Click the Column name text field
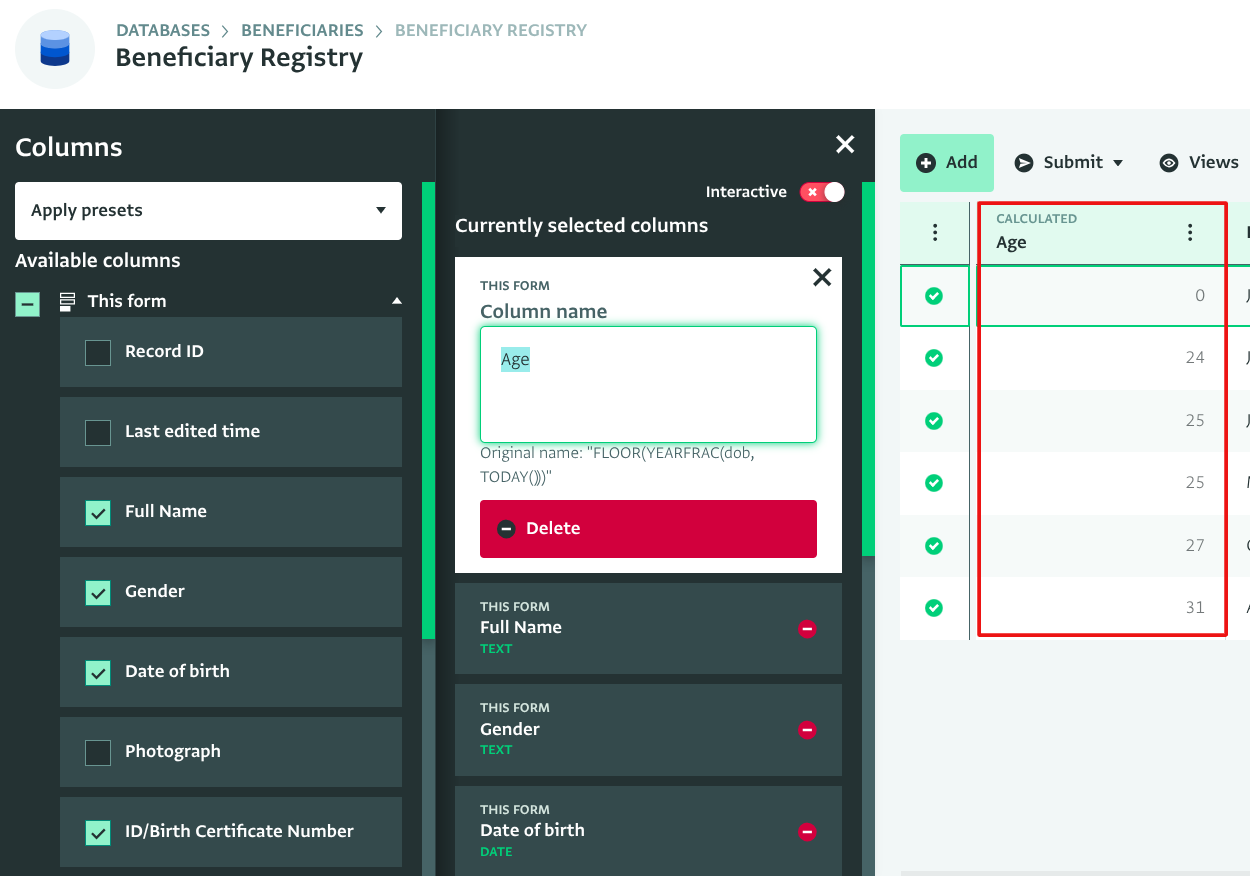The image size is (1250, 876). click(x=648, y=384)
